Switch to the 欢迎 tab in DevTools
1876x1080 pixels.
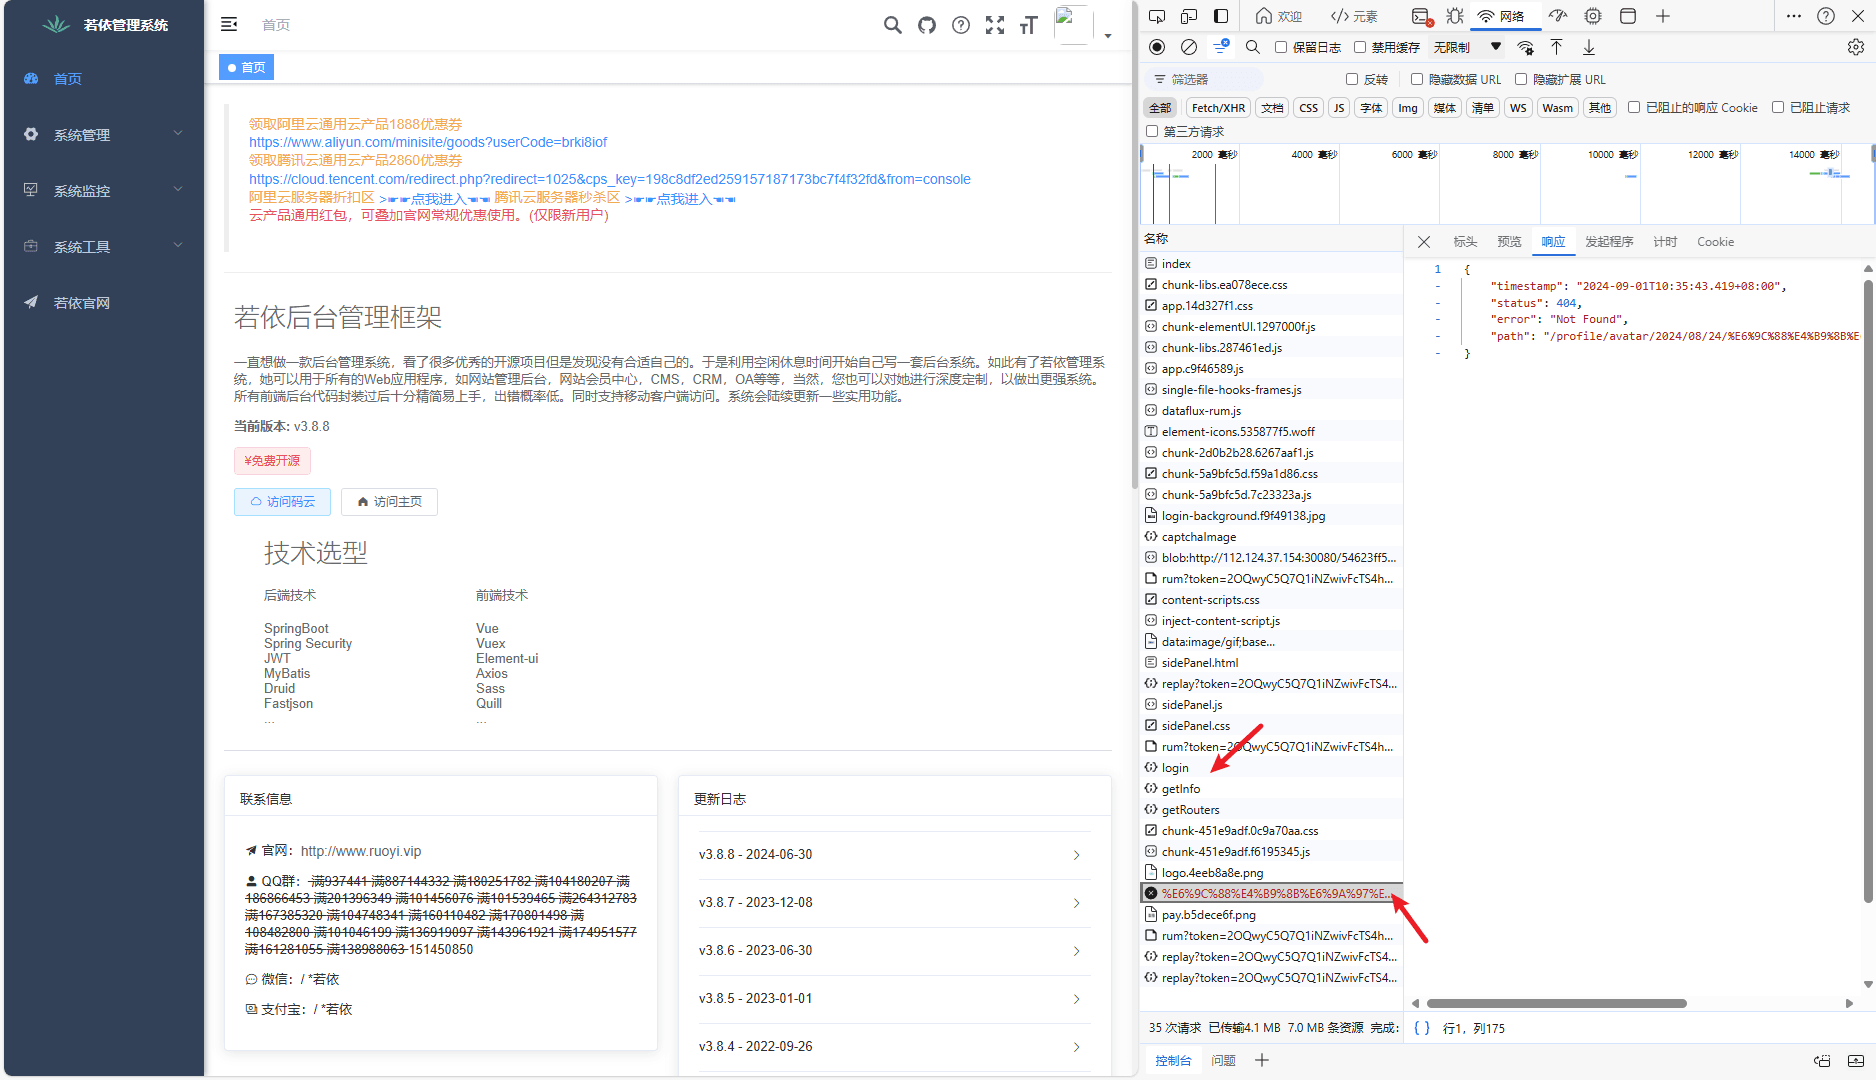(1279, 16)
